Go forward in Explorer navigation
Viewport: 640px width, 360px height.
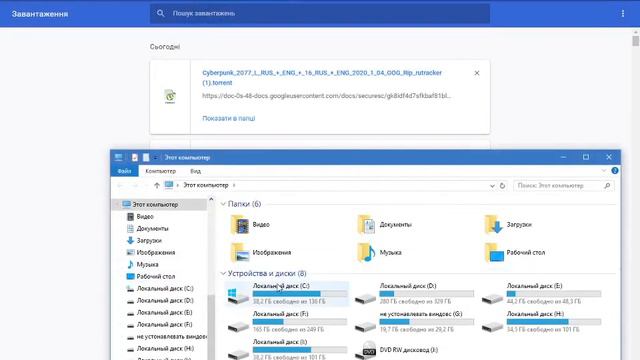[x=135, y=185]
